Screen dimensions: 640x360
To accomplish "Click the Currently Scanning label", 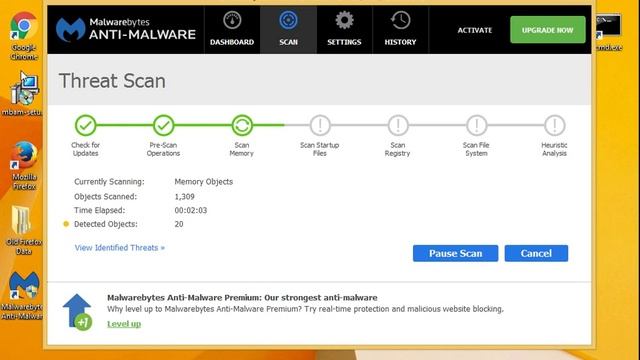I will coord(109,182).
